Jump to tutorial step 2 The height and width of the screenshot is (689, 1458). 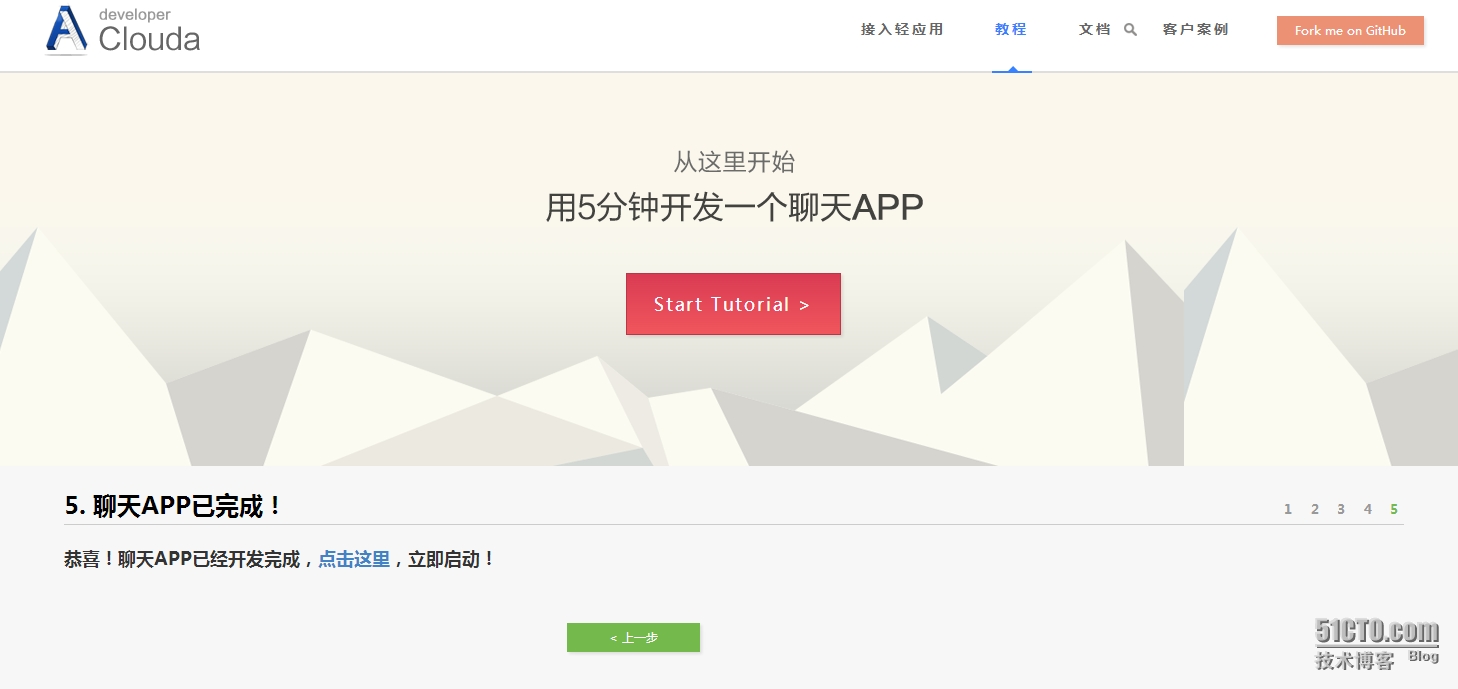(x=1315, y=509)
